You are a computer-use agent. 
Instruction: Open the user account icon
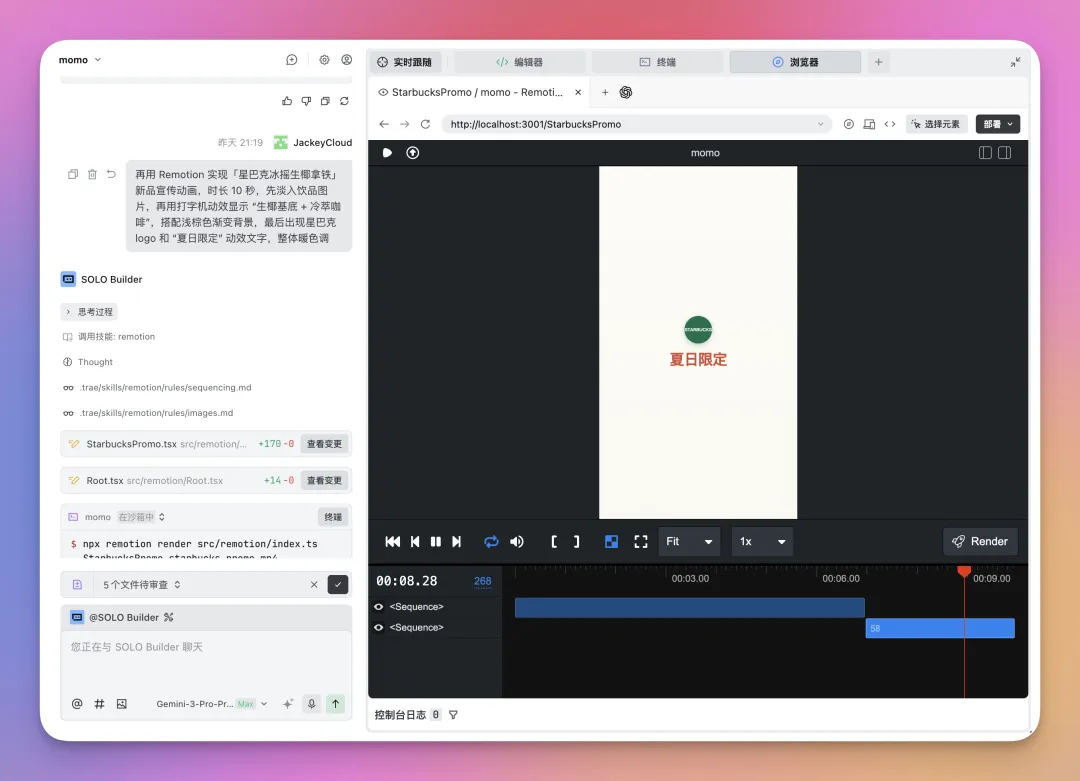[x=346, y=60]
